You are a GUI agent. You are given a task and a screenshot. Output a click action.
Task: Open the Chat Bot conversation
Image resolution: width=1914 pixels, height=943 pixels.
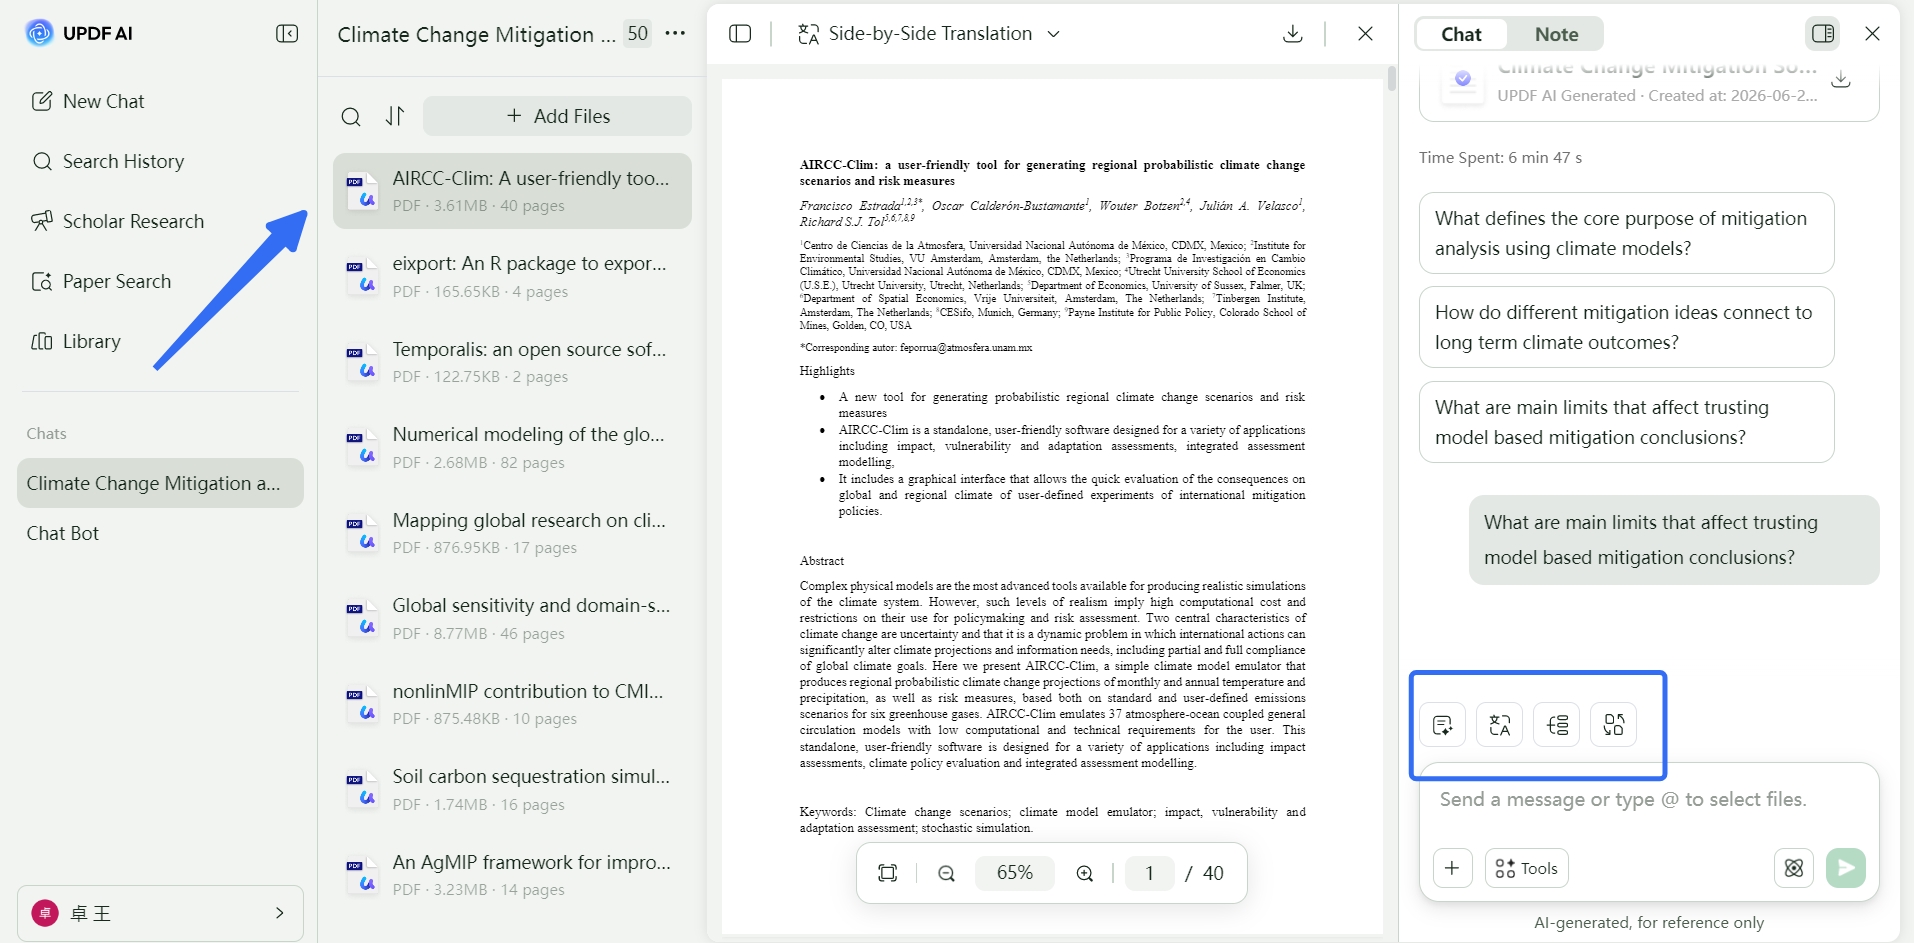(63, 533)
